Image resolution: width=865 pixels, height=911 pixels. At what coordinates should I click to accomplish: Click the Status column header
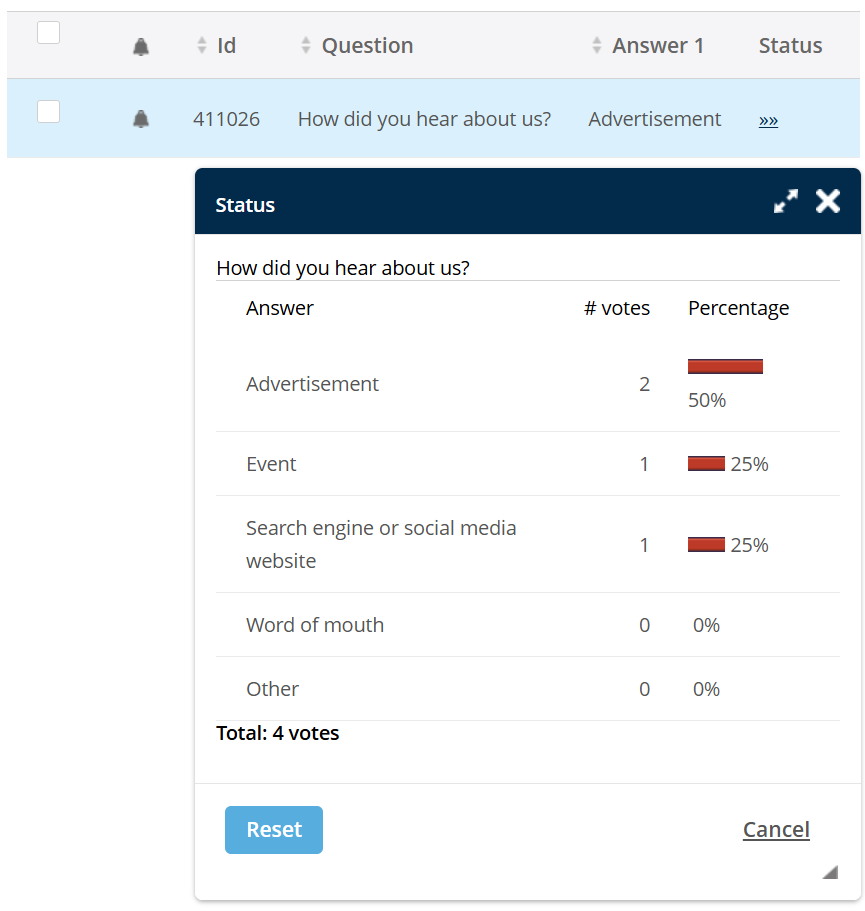pos(790,45)
